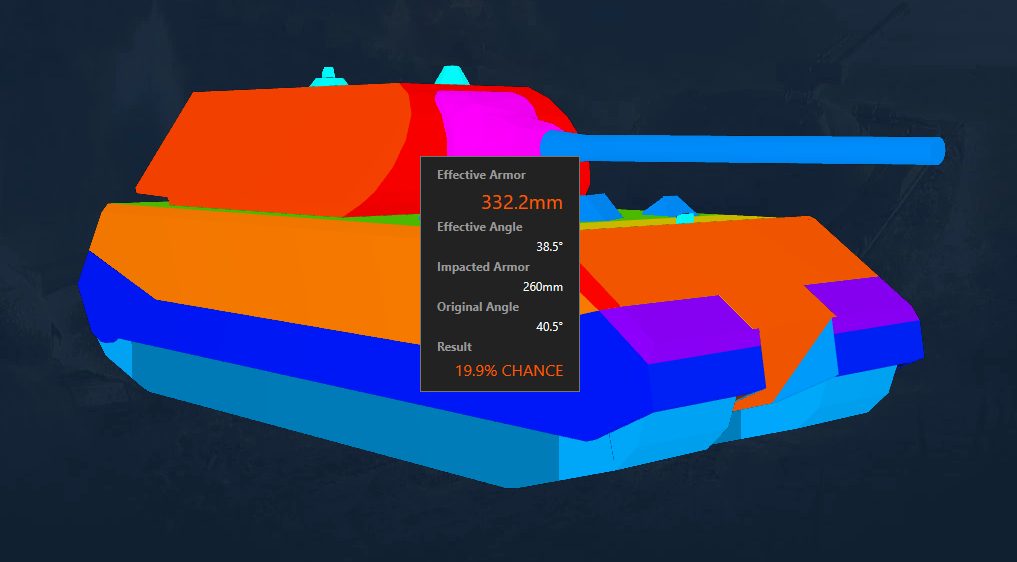Click the 'Effective Armor' label in tooltip
The image size is (1017, 562).
(x=481, y=175)
